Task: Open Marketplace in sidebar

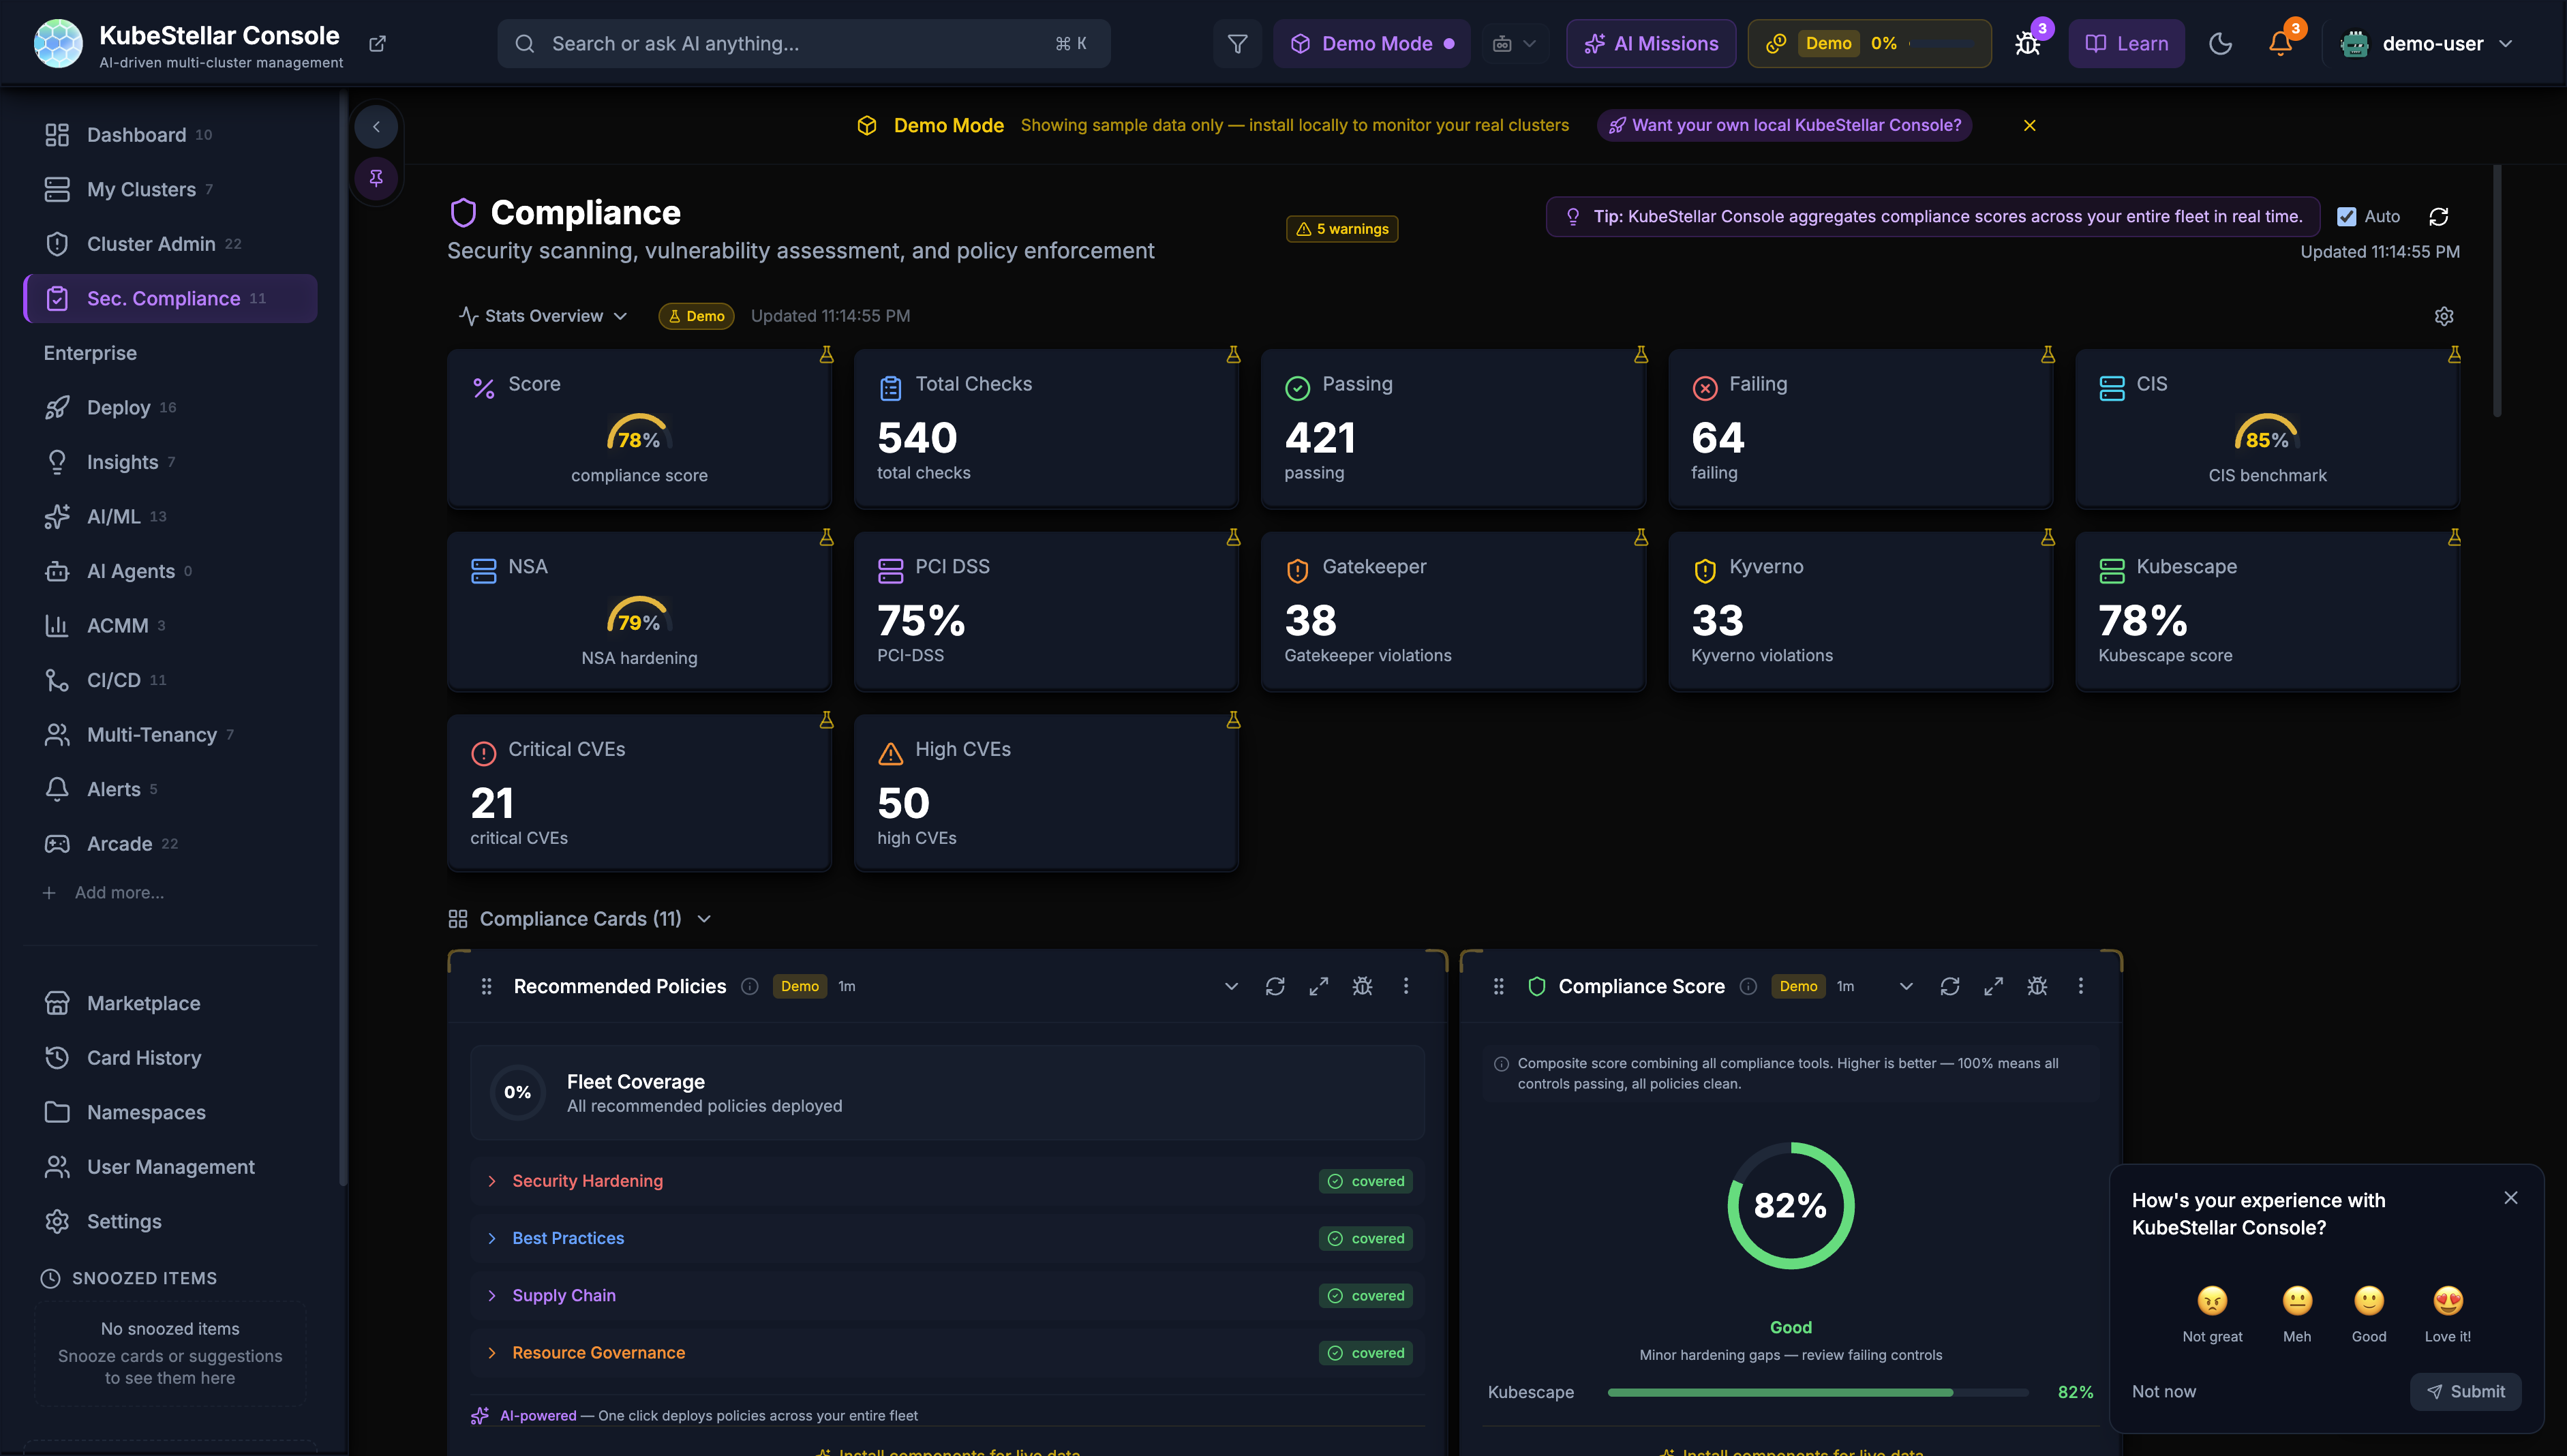Action: point(170,1003)
